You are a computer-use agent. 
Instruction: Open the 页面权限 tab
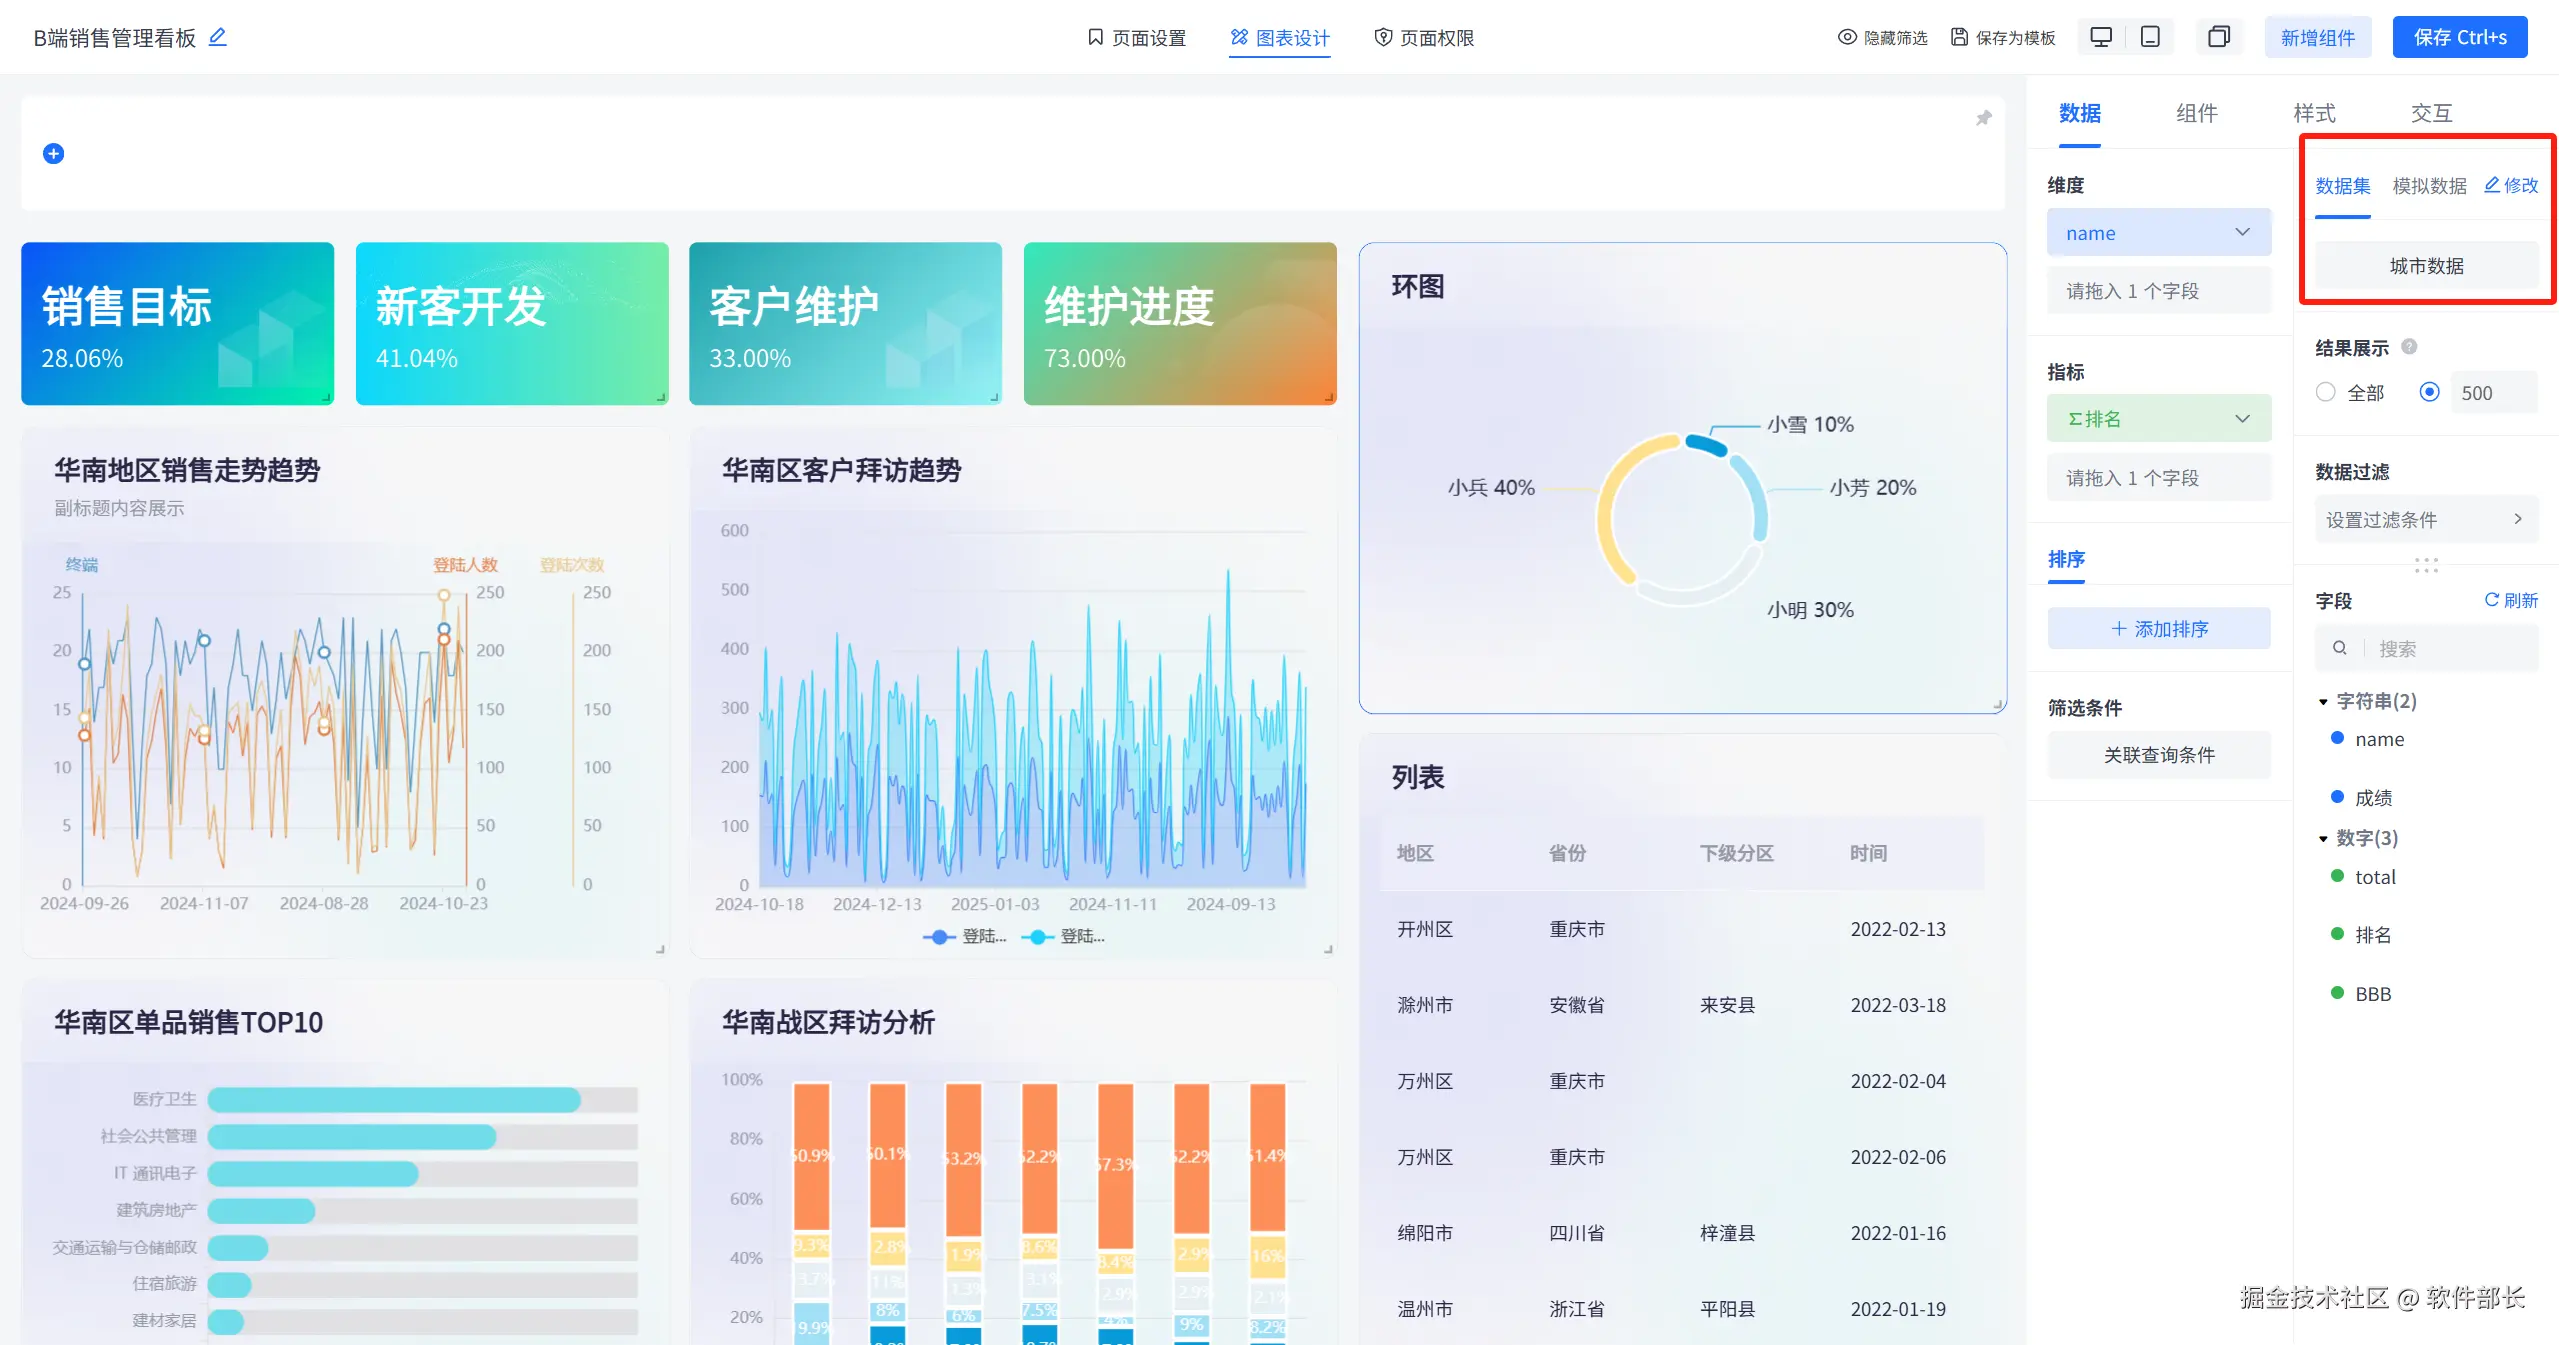tap(1424, 37)
